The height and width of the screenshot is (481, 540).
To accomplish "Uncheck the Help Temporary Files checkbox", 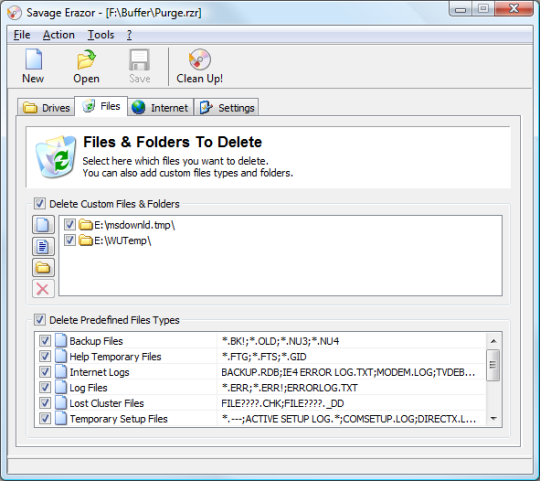I will (45, 356).
